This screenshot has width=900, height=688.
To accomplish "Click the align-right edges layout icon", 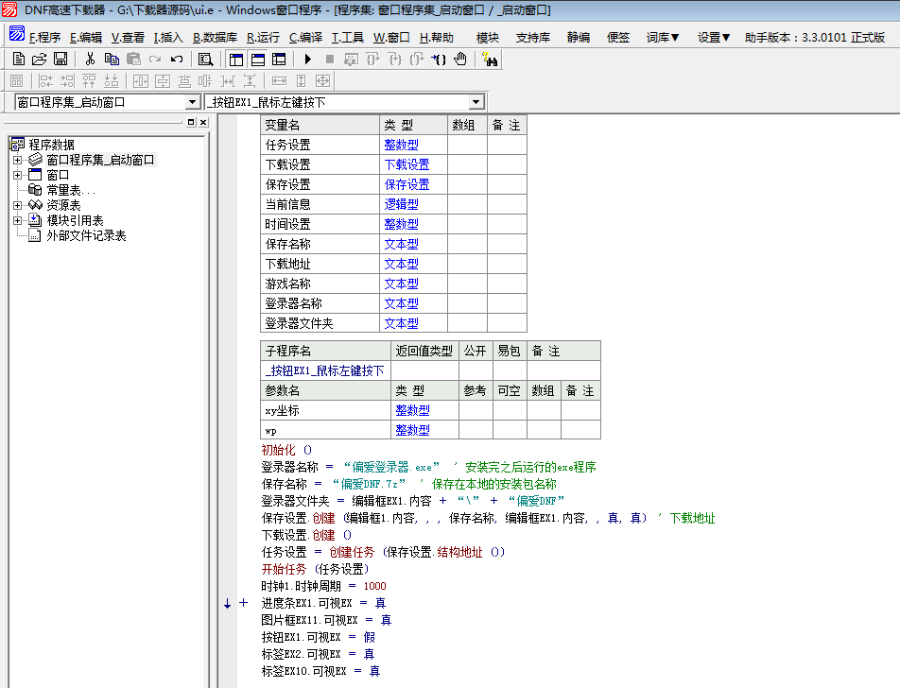I will tap(67, 81).
